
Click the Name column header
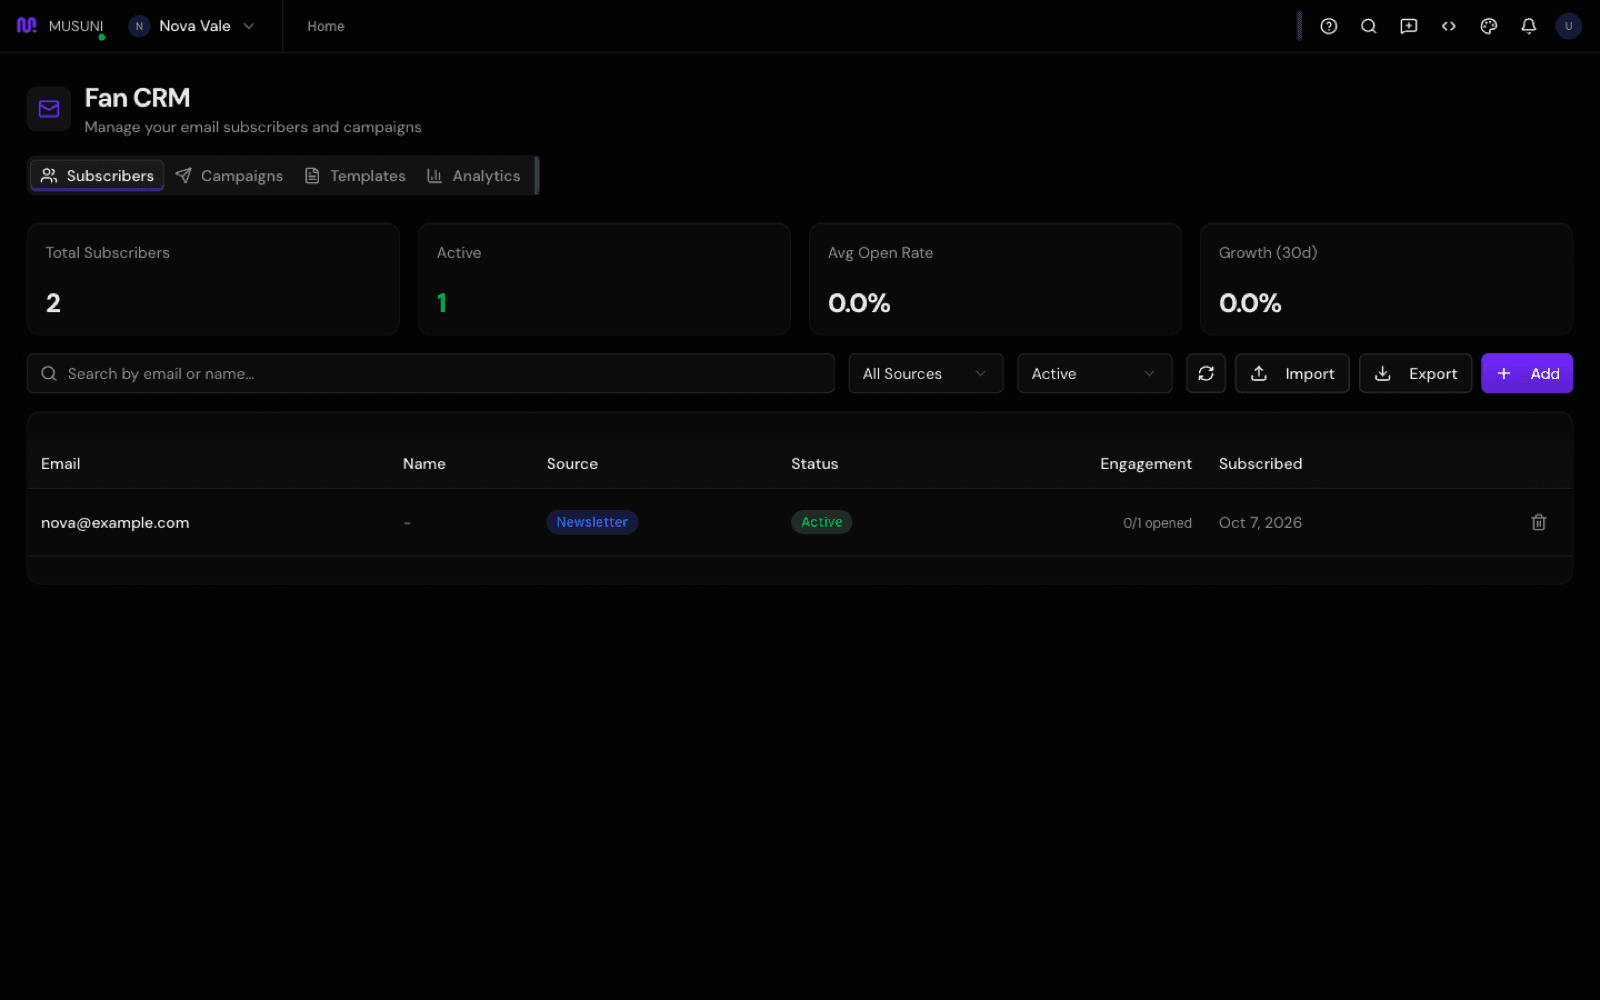pyautogui.click(x=424, y=464)
